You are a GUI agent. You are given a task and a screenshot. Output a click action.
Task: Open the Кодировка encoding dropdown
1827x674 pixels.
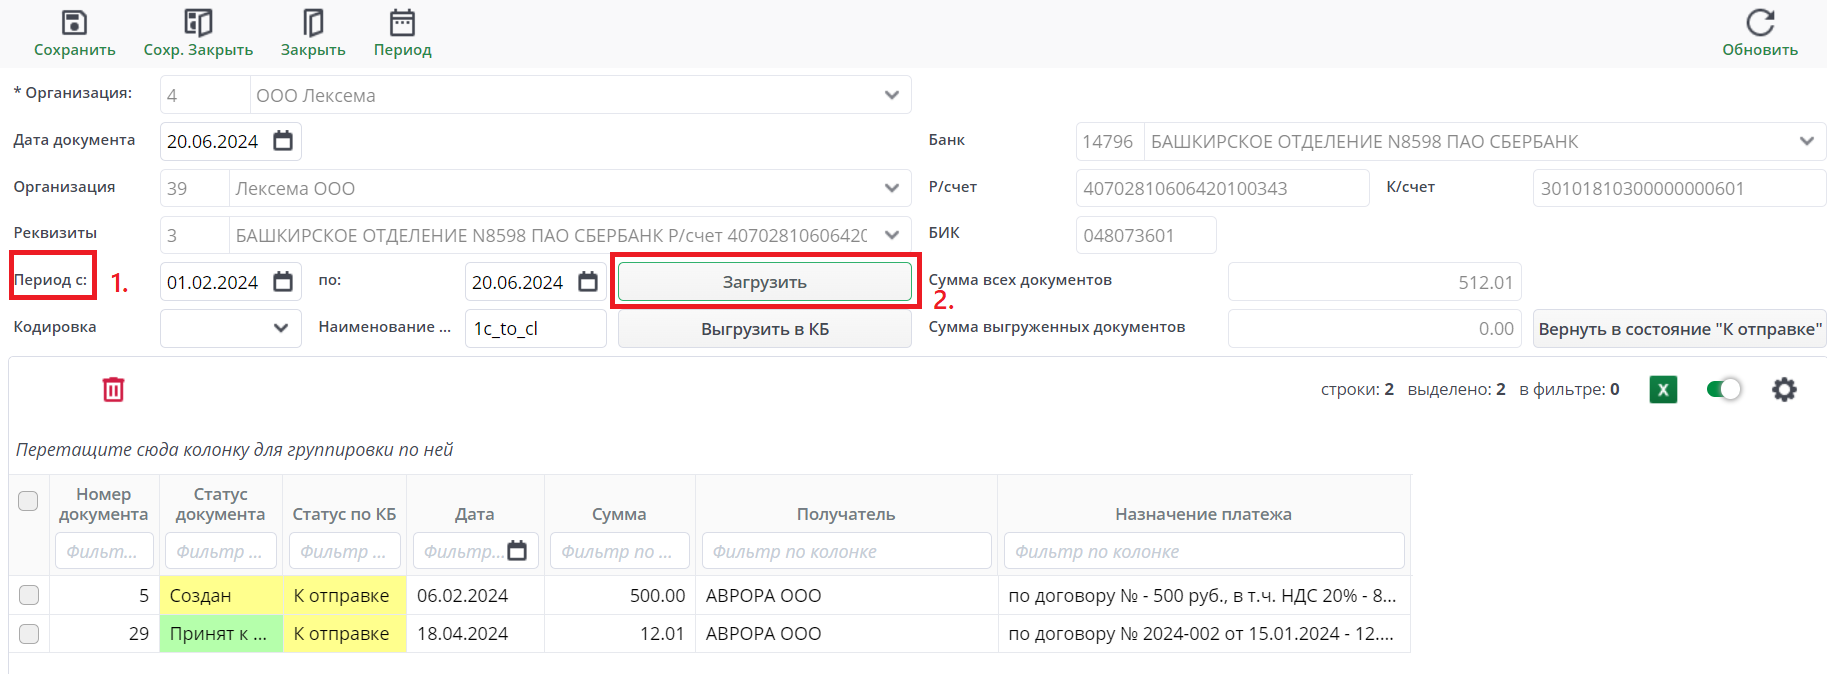280,328
